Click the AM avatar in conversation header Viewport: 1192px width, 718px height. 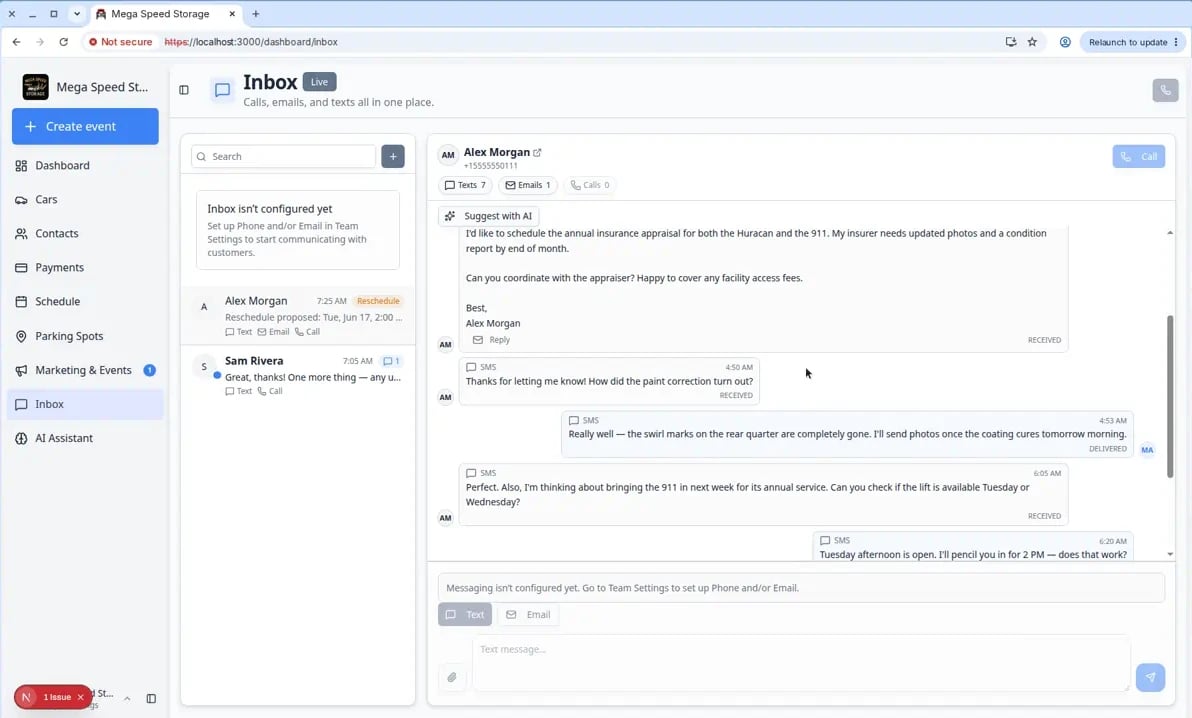point(448,155)
